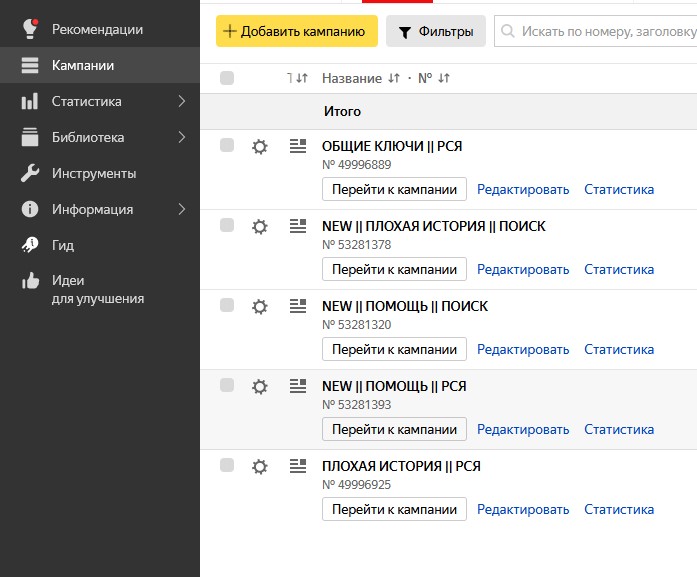
Task: Open gear settings for NEW || ПОМОЩЬ || ПОИСК
Action: 260,307
